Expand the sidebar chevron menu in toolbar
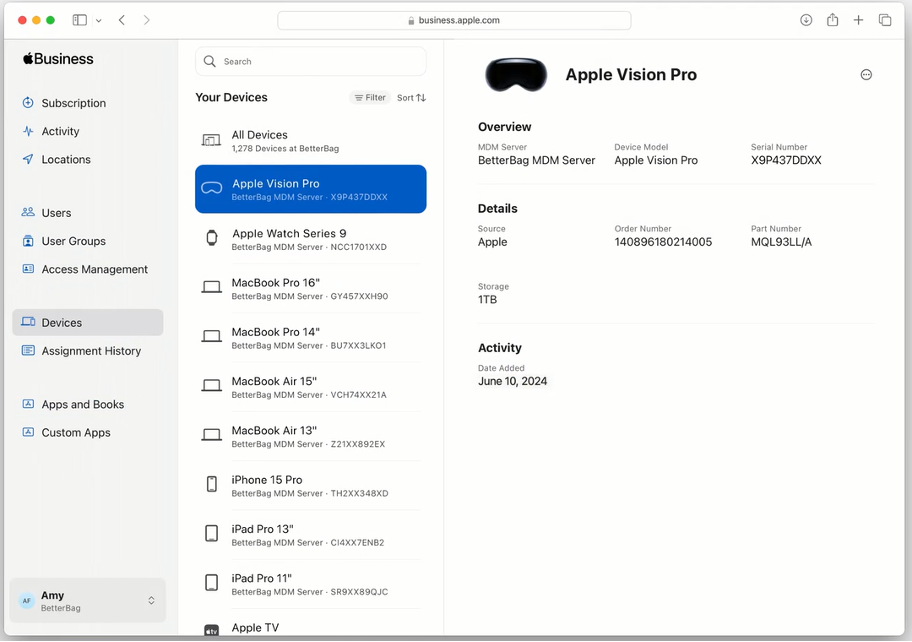Screen dimensions: 912x642 tap(99, 20)
